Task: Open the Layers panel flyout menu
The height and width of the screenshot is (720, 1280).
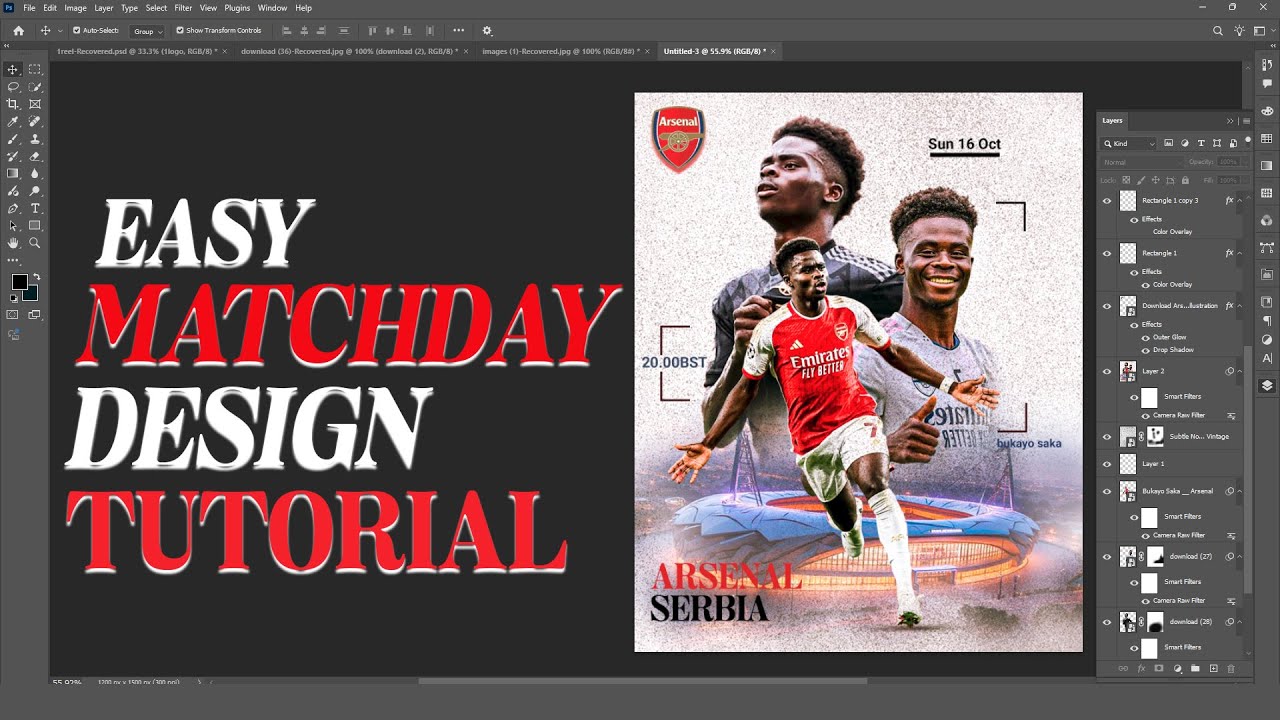Action: click(1246, 121)
